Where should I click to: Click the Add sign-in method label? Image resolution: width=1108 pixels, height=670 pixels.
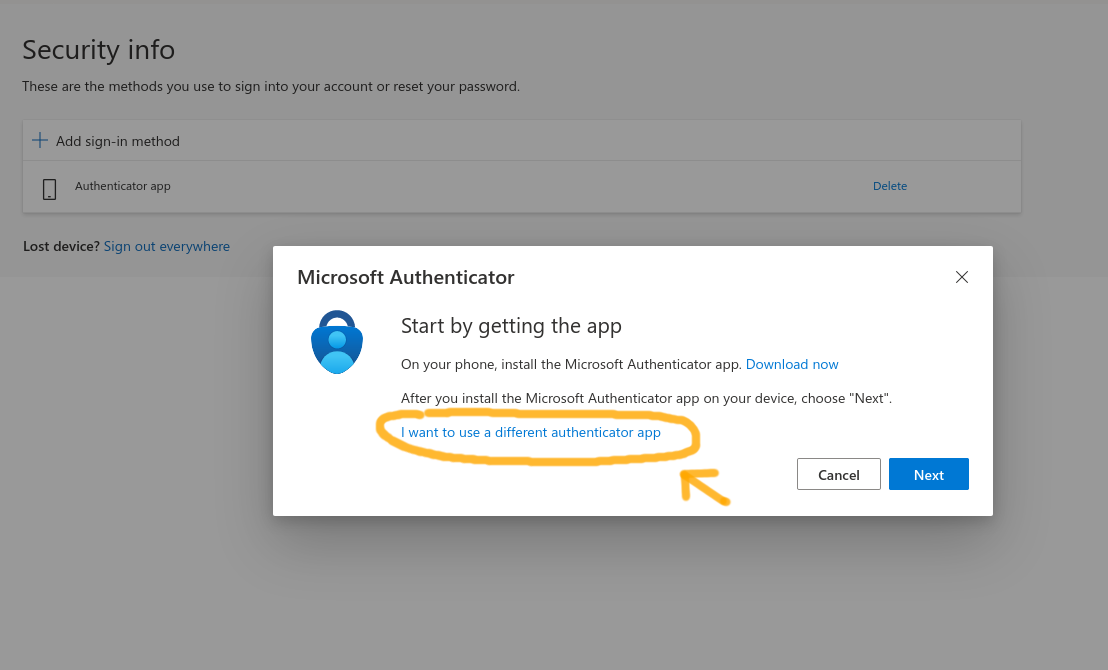coord(118,141)
